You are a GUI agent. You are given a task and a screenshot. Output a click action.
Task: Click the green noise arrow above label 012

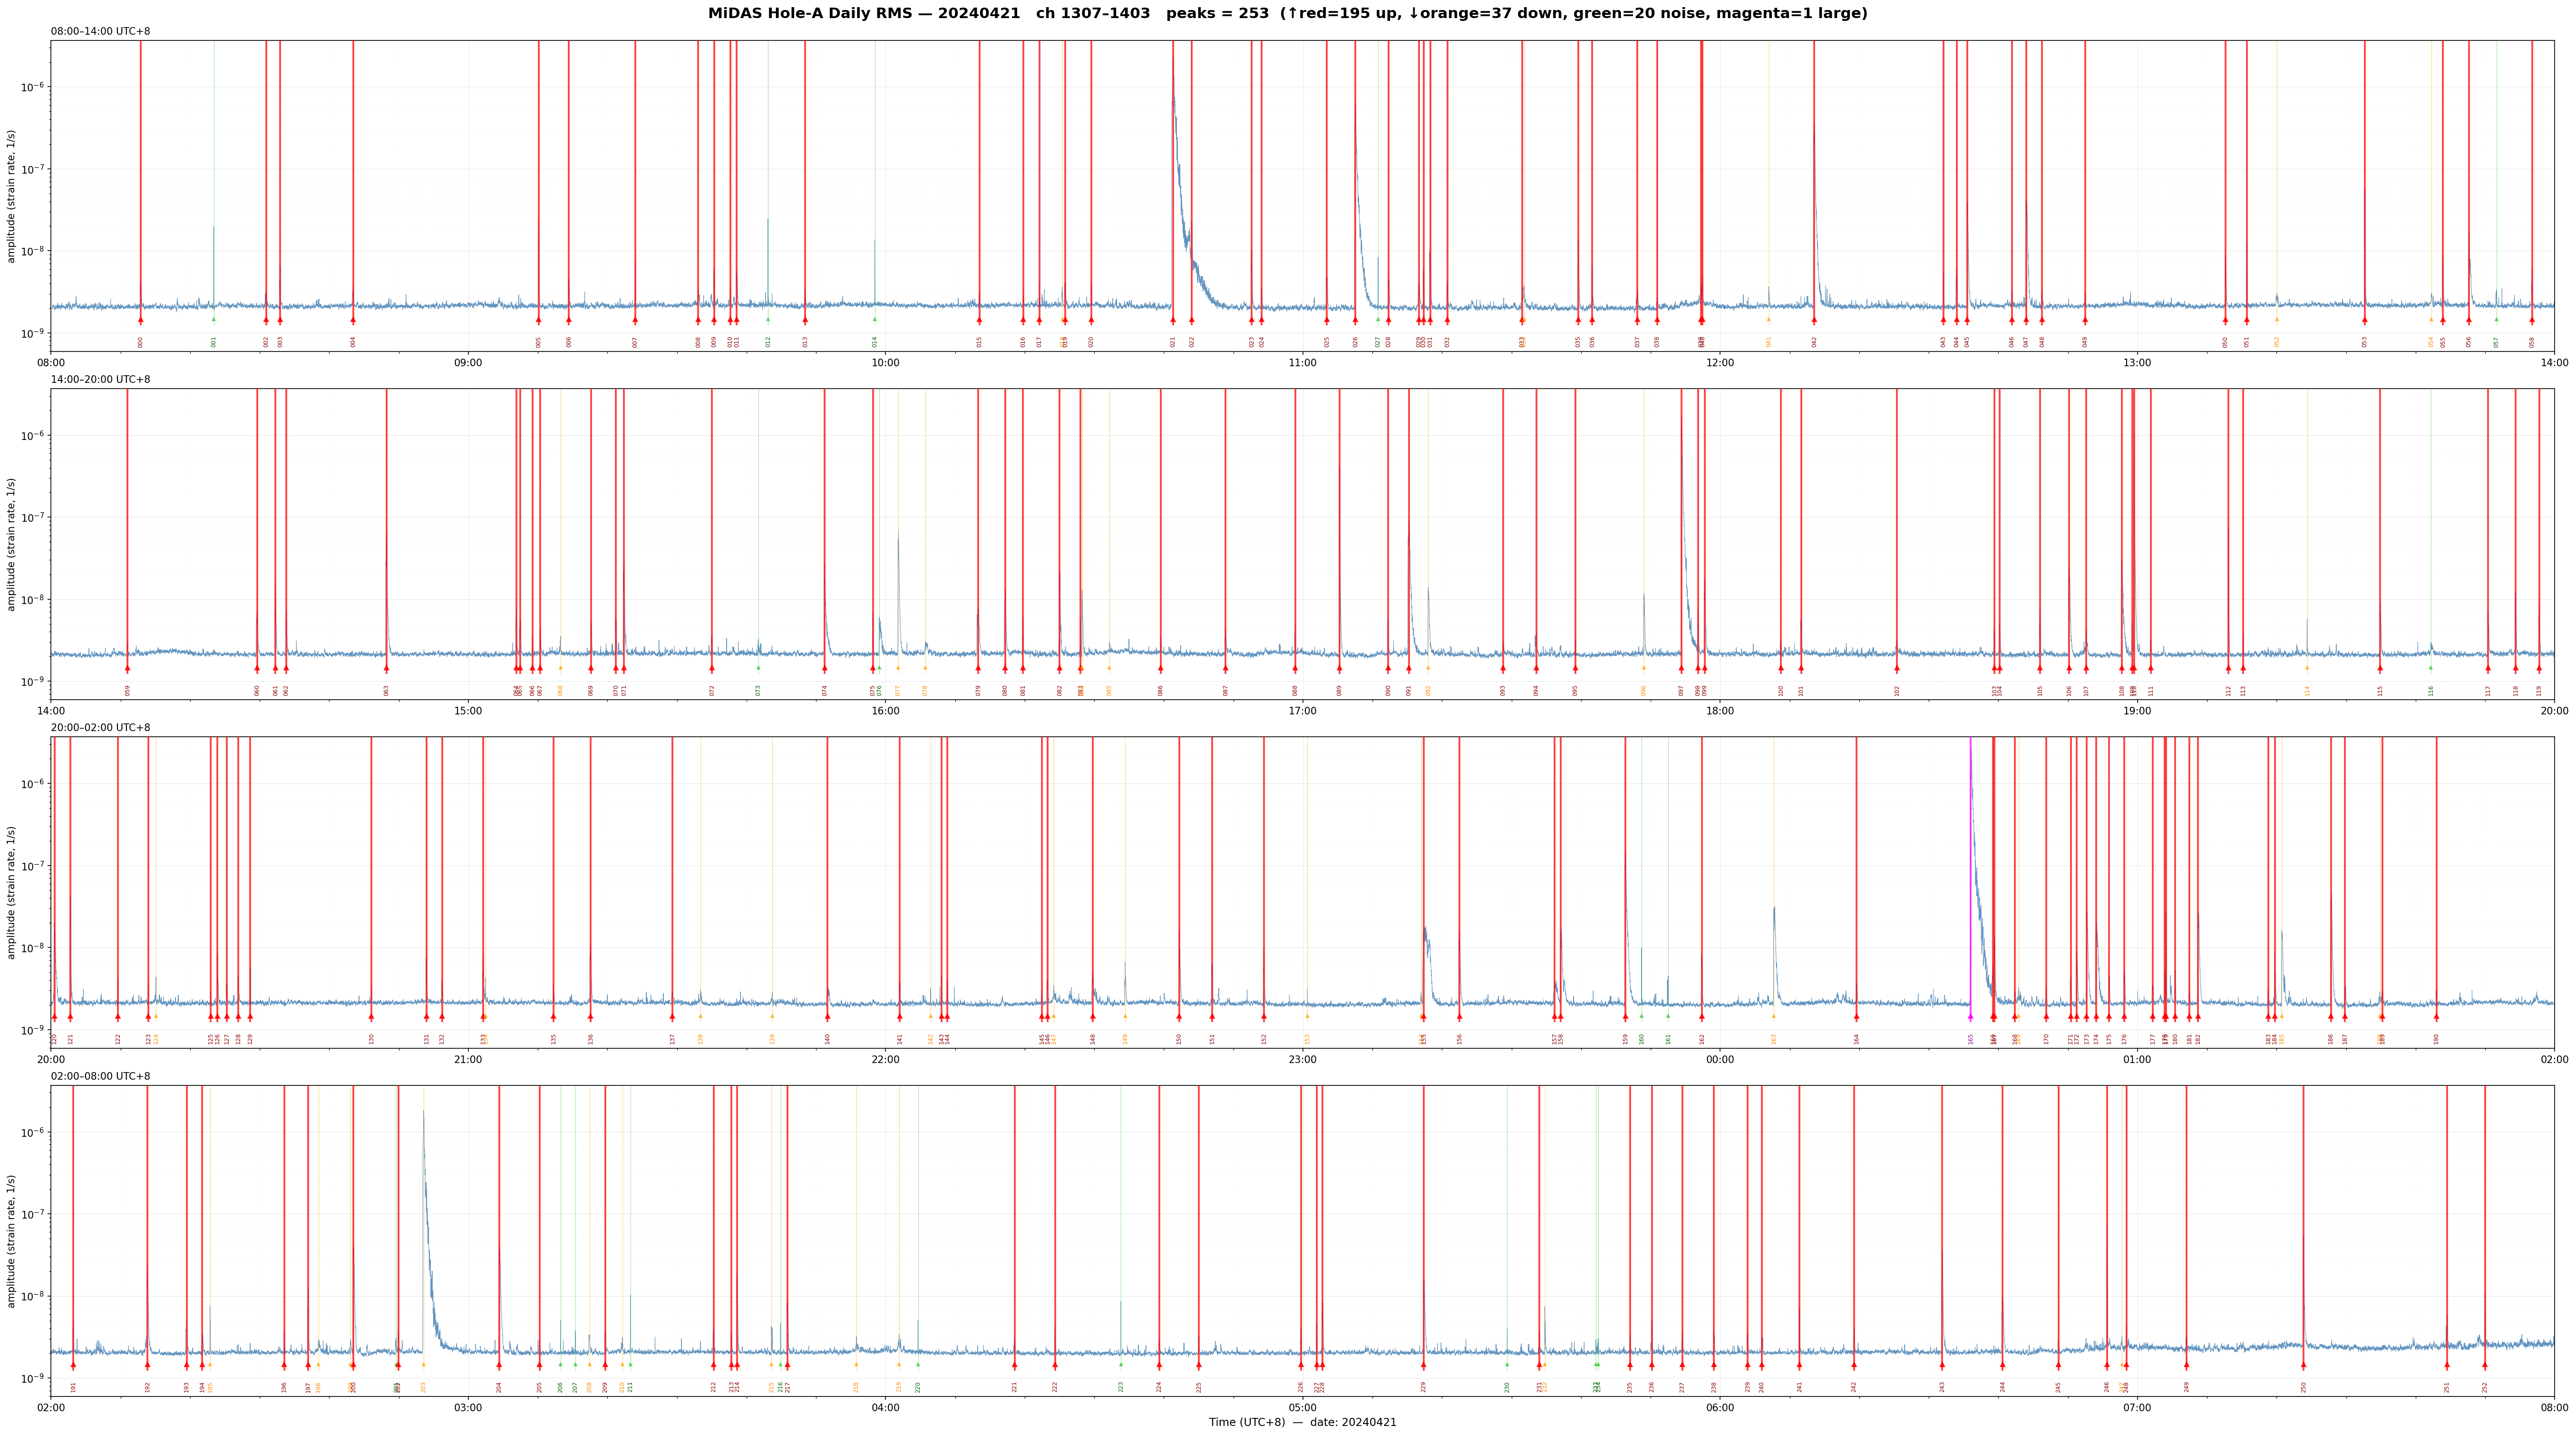pyautogui.click(x=768, y=320)
